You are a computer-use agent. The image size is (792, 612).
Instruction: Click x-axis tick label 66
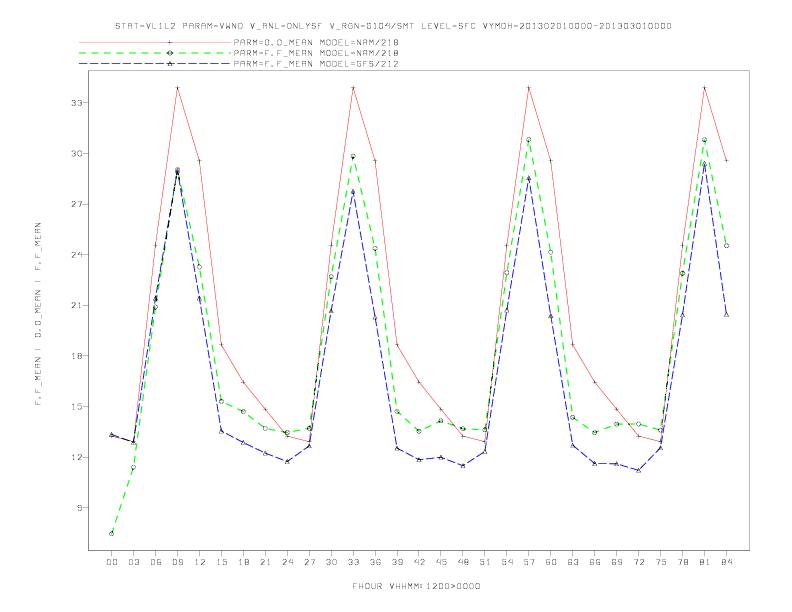595,562
